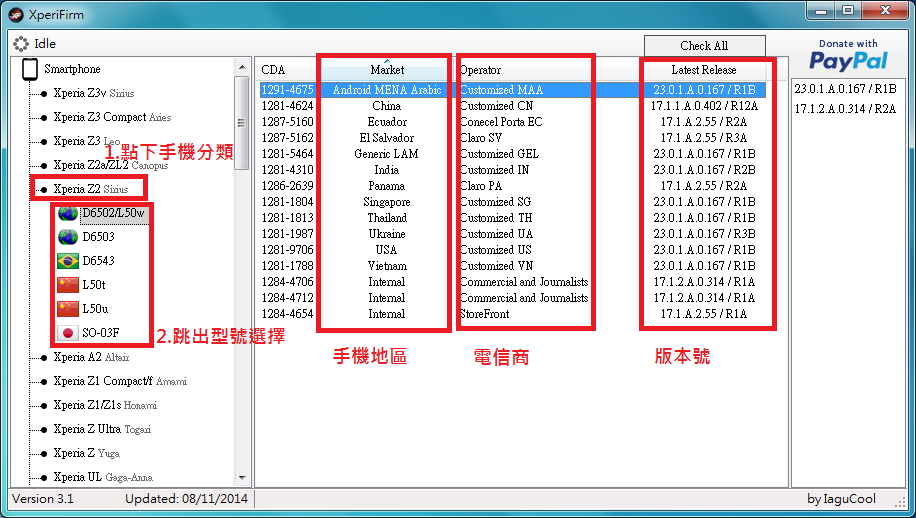Expand the Xperia A2 Altair node
The width and height of the screenshot is (916, 518).
tap(91, 357)
